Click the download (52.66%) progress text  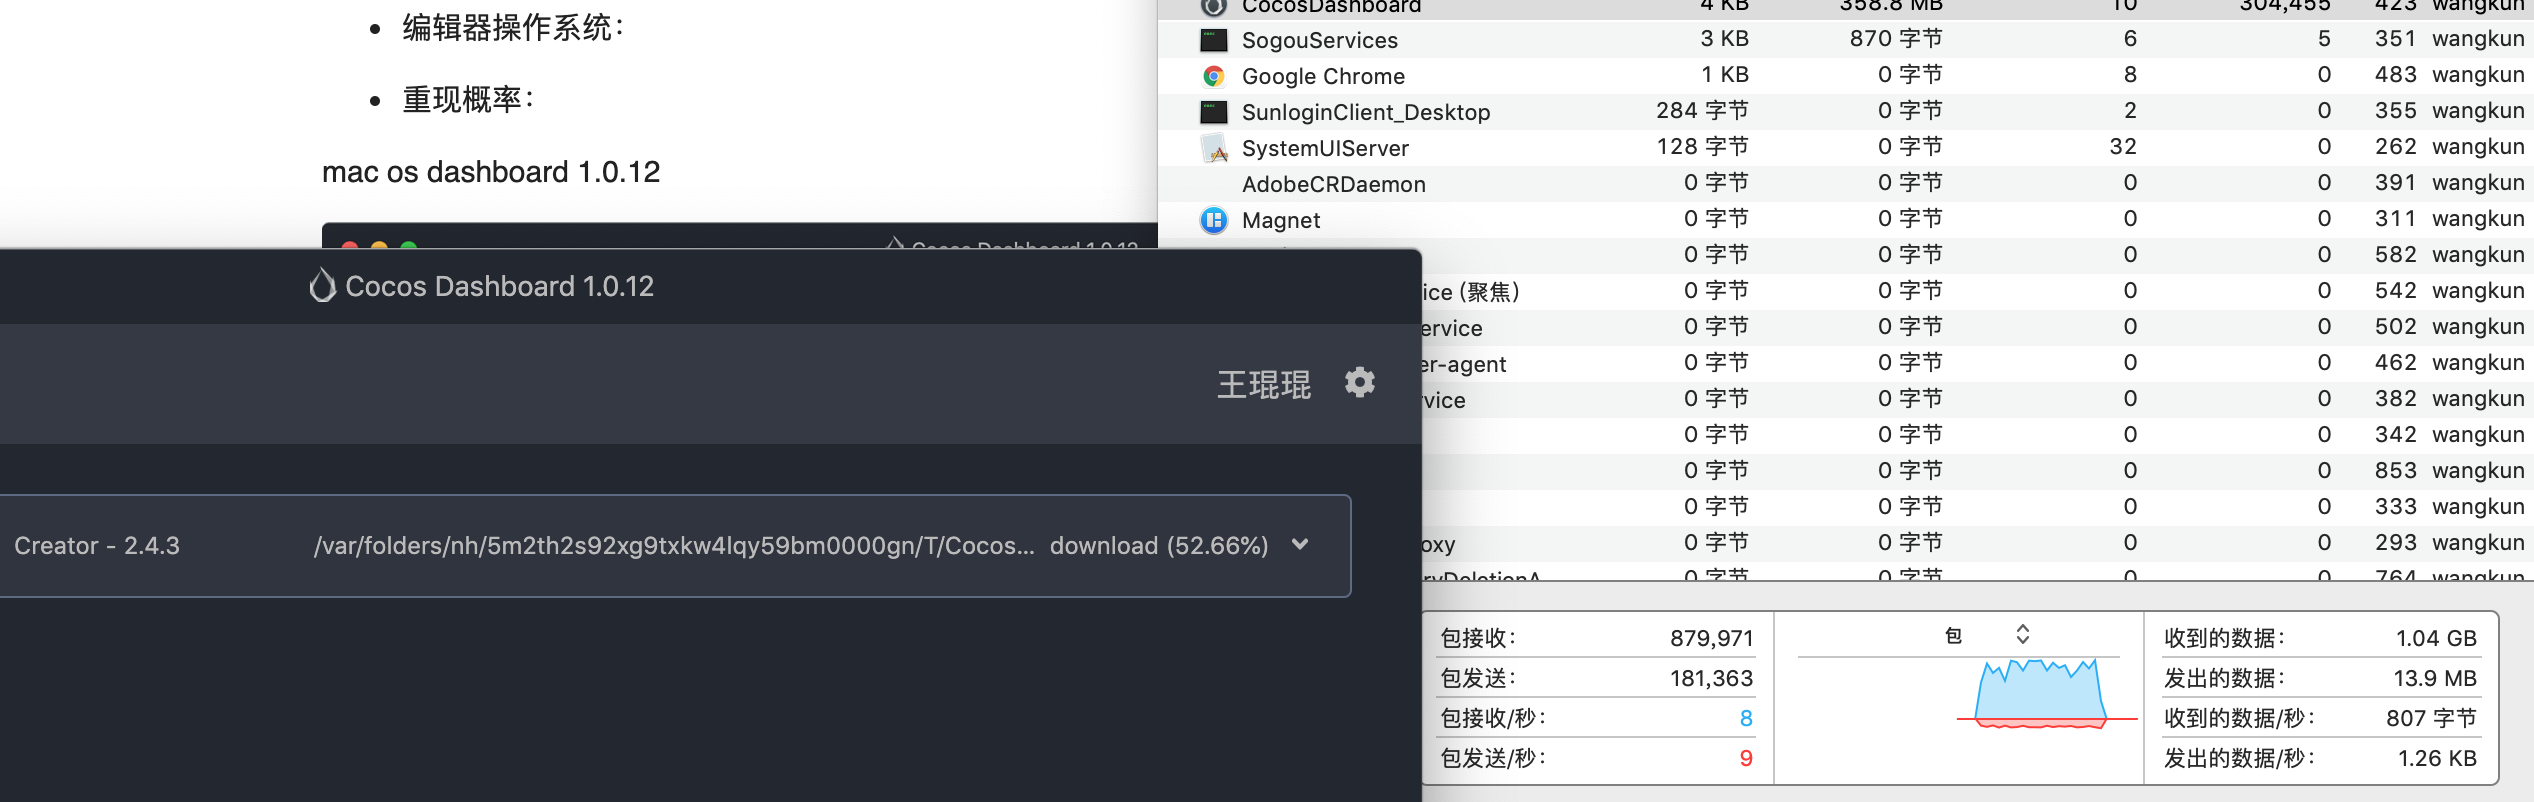pyautogui.click(x=1158, y=546)
